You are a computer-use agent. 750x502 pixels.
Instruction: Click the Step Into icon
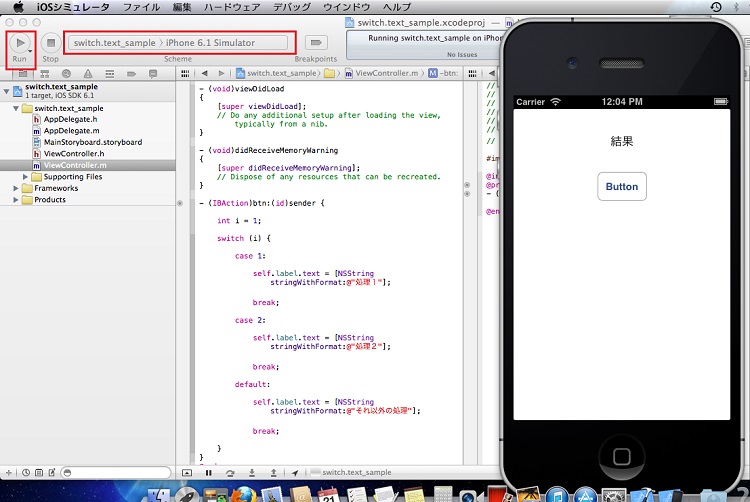click(252, 473)
